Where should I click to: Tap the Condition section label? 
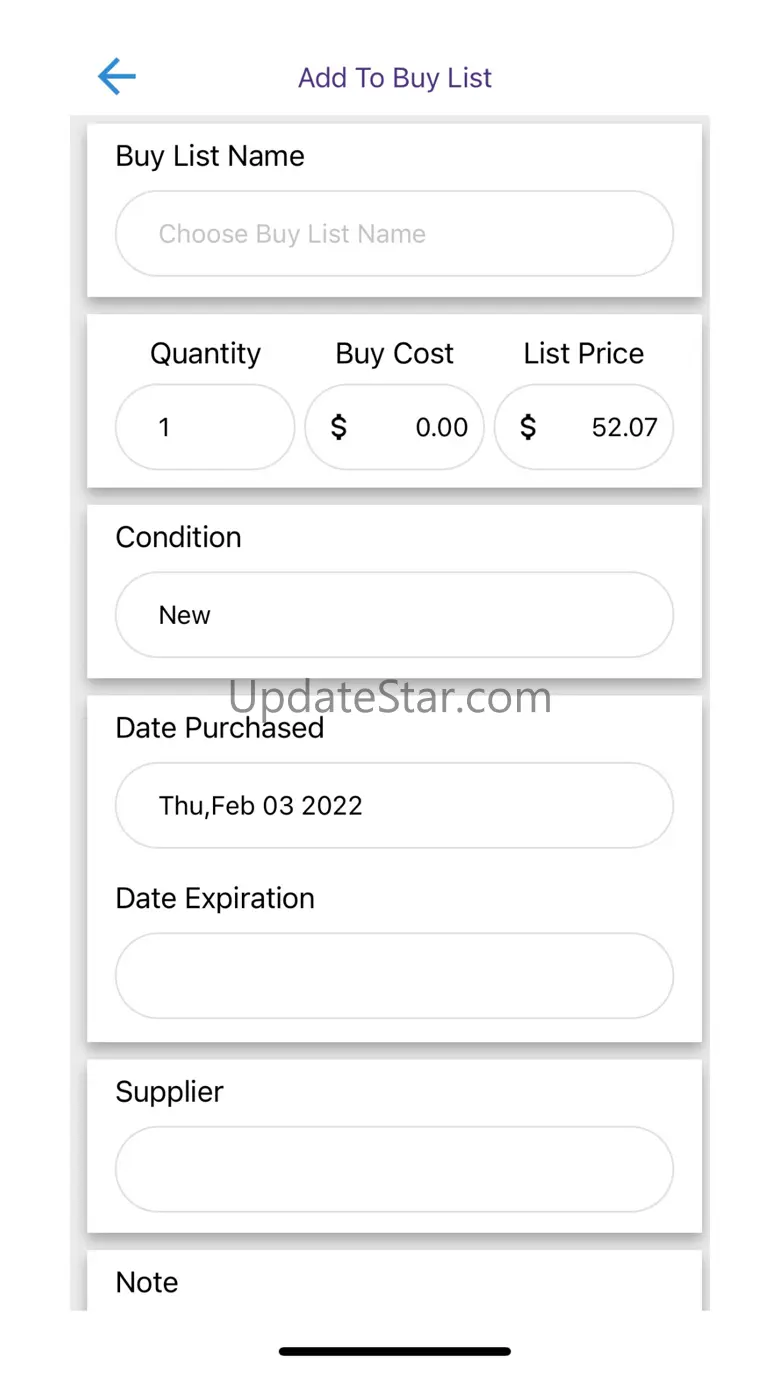[178, 537]
